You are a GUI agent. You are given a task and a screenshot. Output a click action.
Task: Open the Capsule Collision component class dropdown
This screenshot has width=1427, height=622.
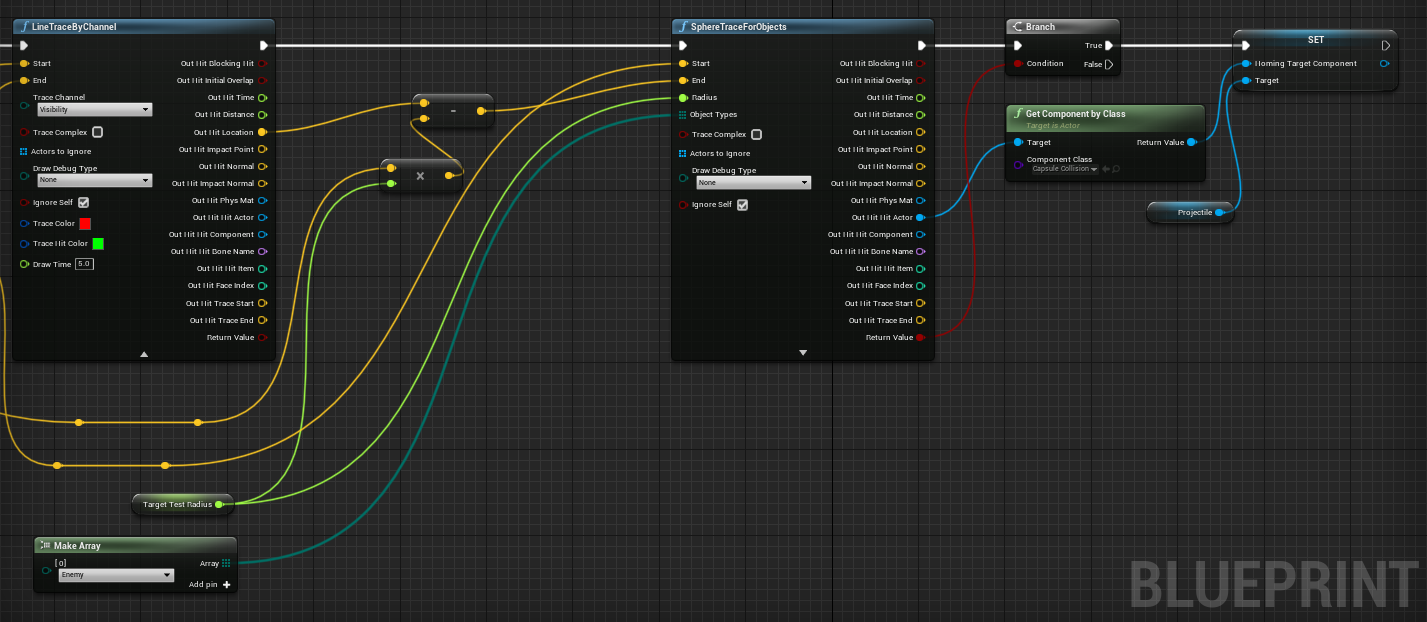(1064, 169)
